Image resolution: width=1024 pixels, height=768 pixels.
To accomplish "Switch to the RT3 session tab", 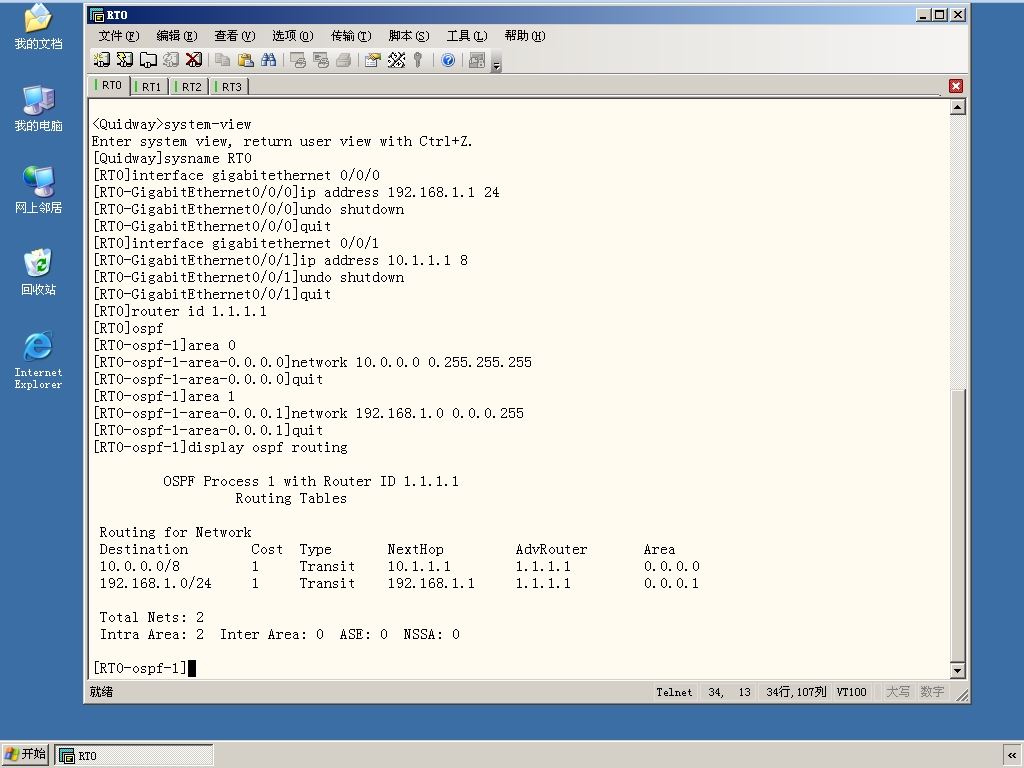I will coord(229,87).
